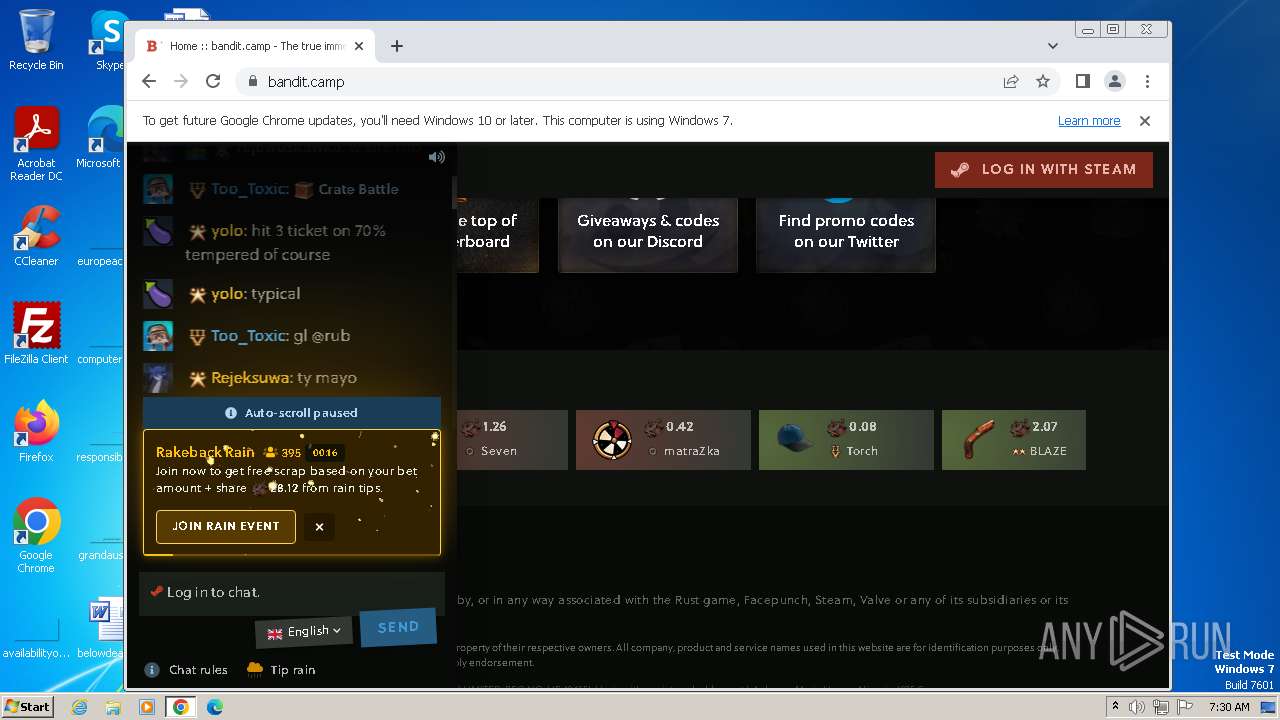The width and height of the screenshot is (1280, 720).
Task: Open Internet Explorer from taskbar
Action: (79, 707)
